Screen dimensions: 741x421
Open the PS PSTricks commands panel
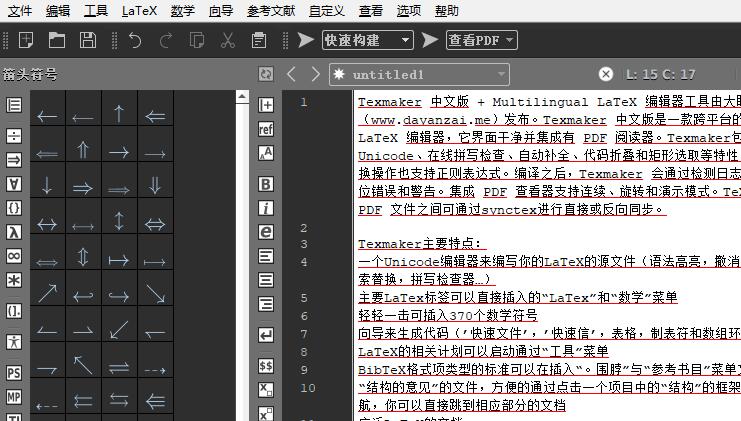14,373
